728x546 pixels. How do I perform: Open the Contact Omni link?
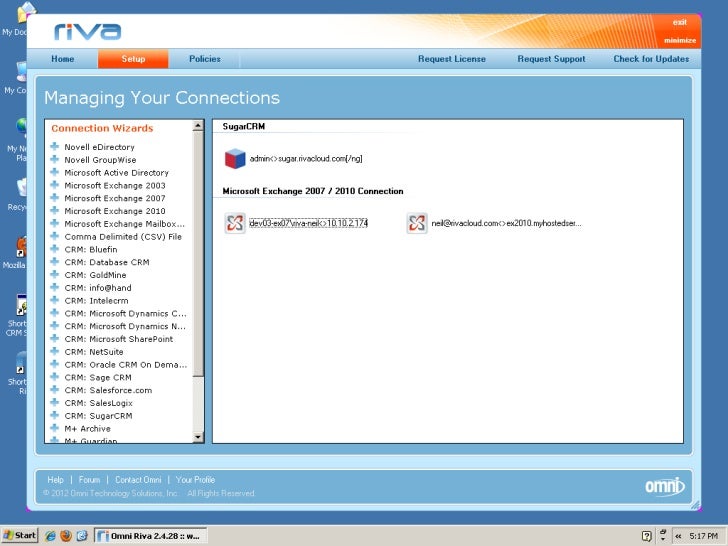point(138,480)
